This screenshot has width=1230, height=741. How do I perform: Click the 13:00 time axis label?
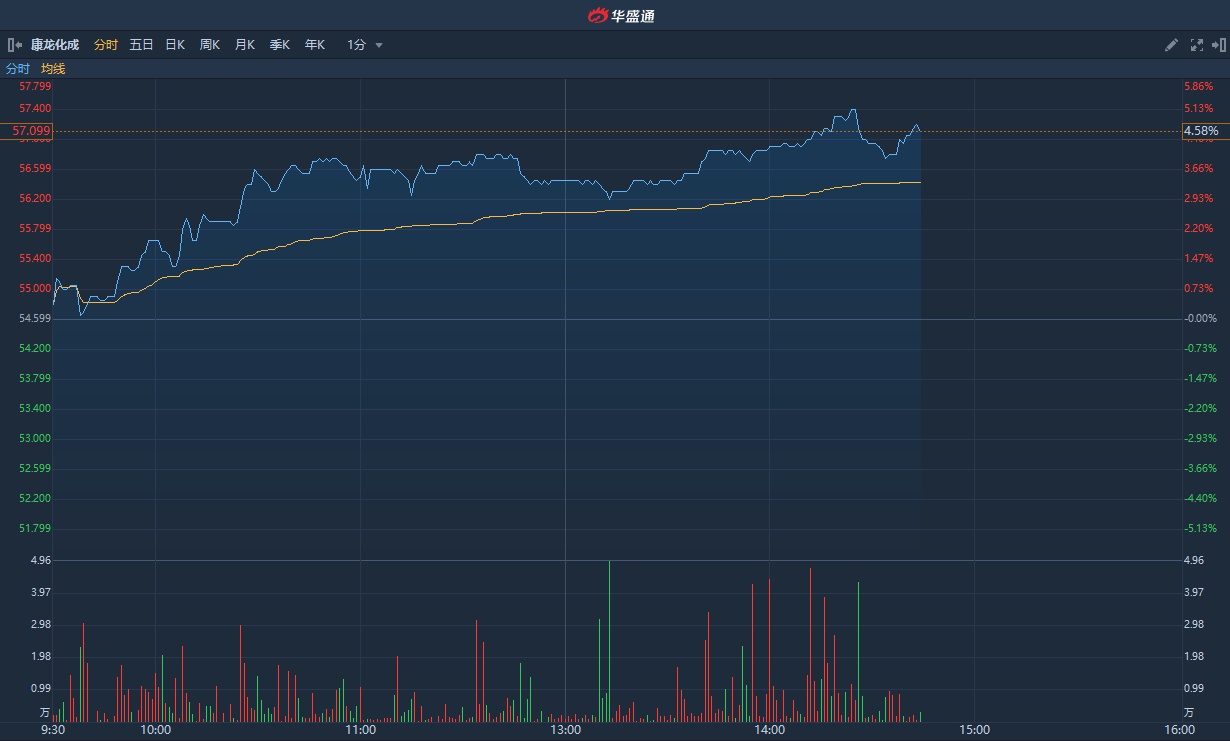pyautogui.click(x=565, y=730)
